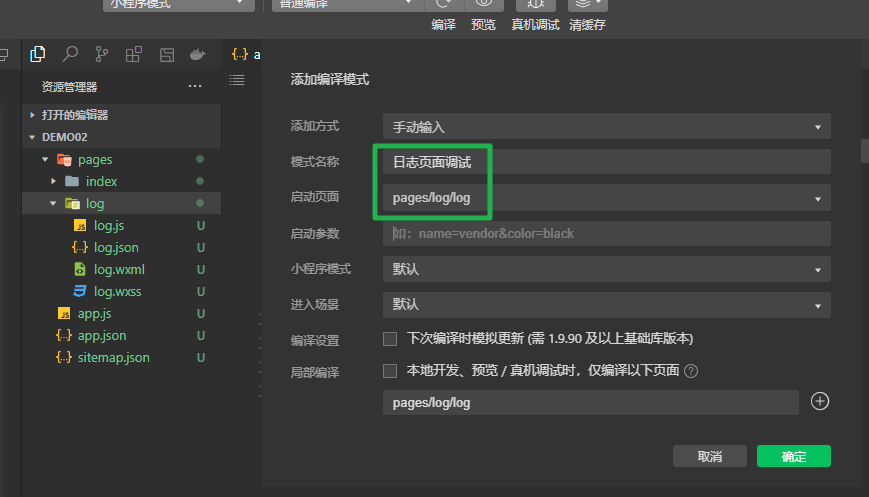Click the 模式名称 input field
The width and height of the screenshot is (869, 497).
[x=606, y=162]
